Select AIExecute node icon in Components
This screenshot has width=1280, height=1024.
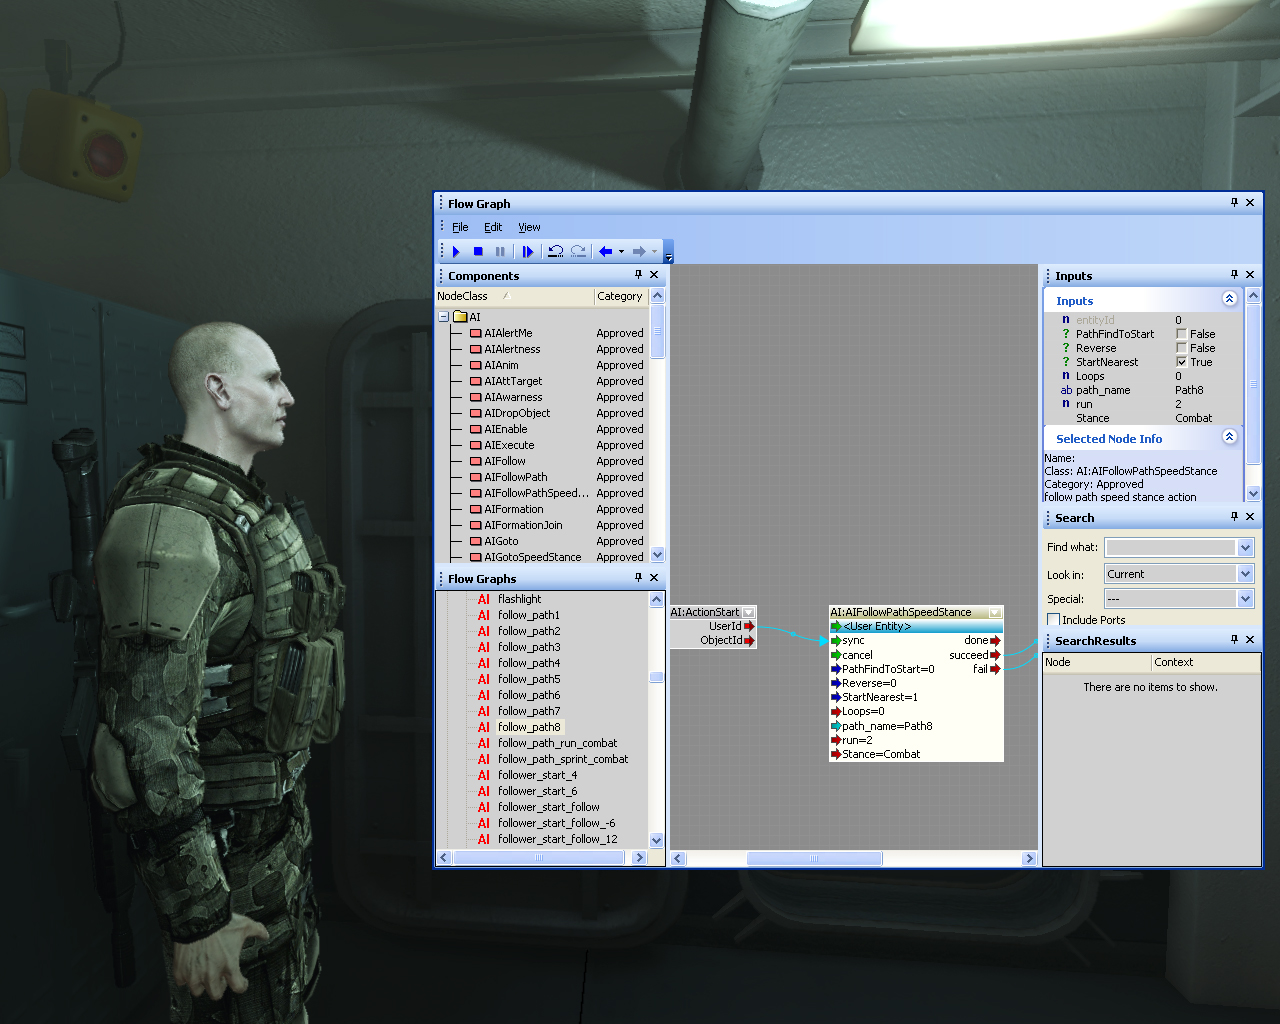(x=476, y=445)
